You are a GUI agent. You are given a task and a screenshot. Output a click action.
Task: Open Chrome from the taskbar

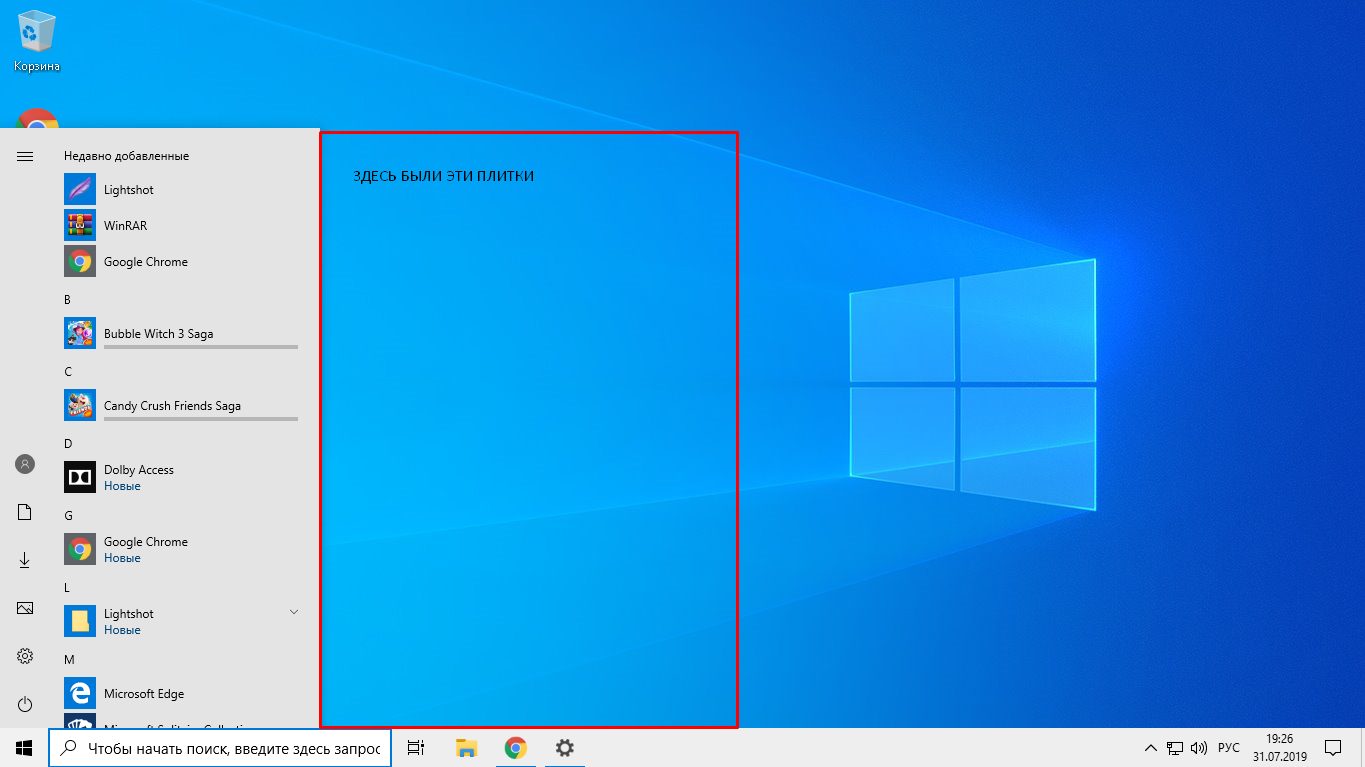515,748
